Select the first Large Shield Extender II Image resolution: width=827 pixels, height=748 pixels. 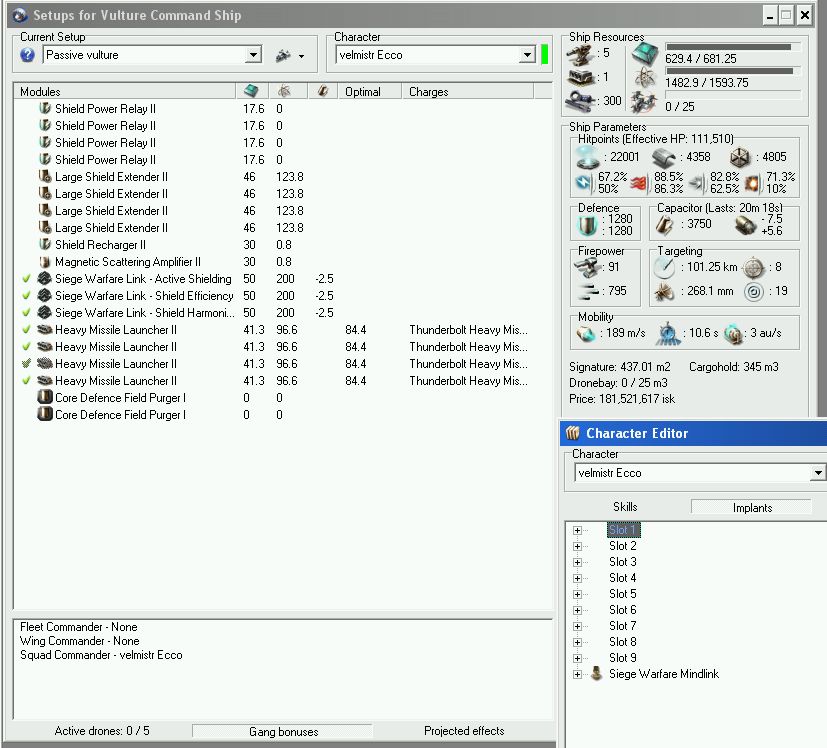[x=282, y=177]
